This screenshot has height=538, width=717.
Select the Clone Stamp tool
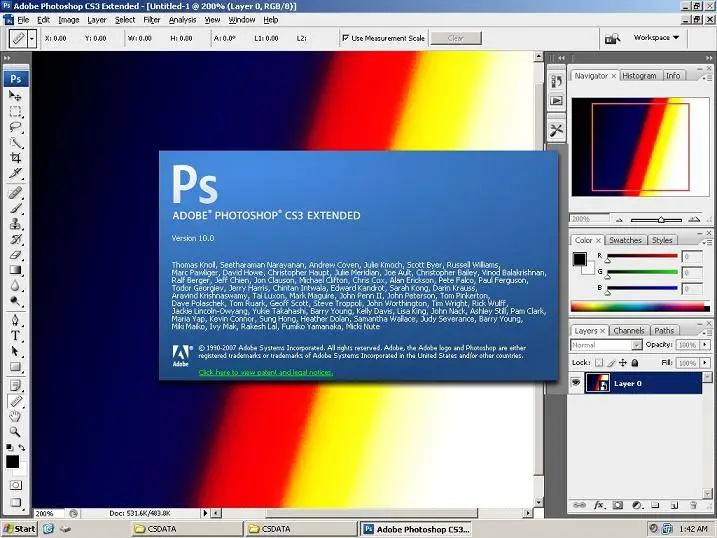15,224
